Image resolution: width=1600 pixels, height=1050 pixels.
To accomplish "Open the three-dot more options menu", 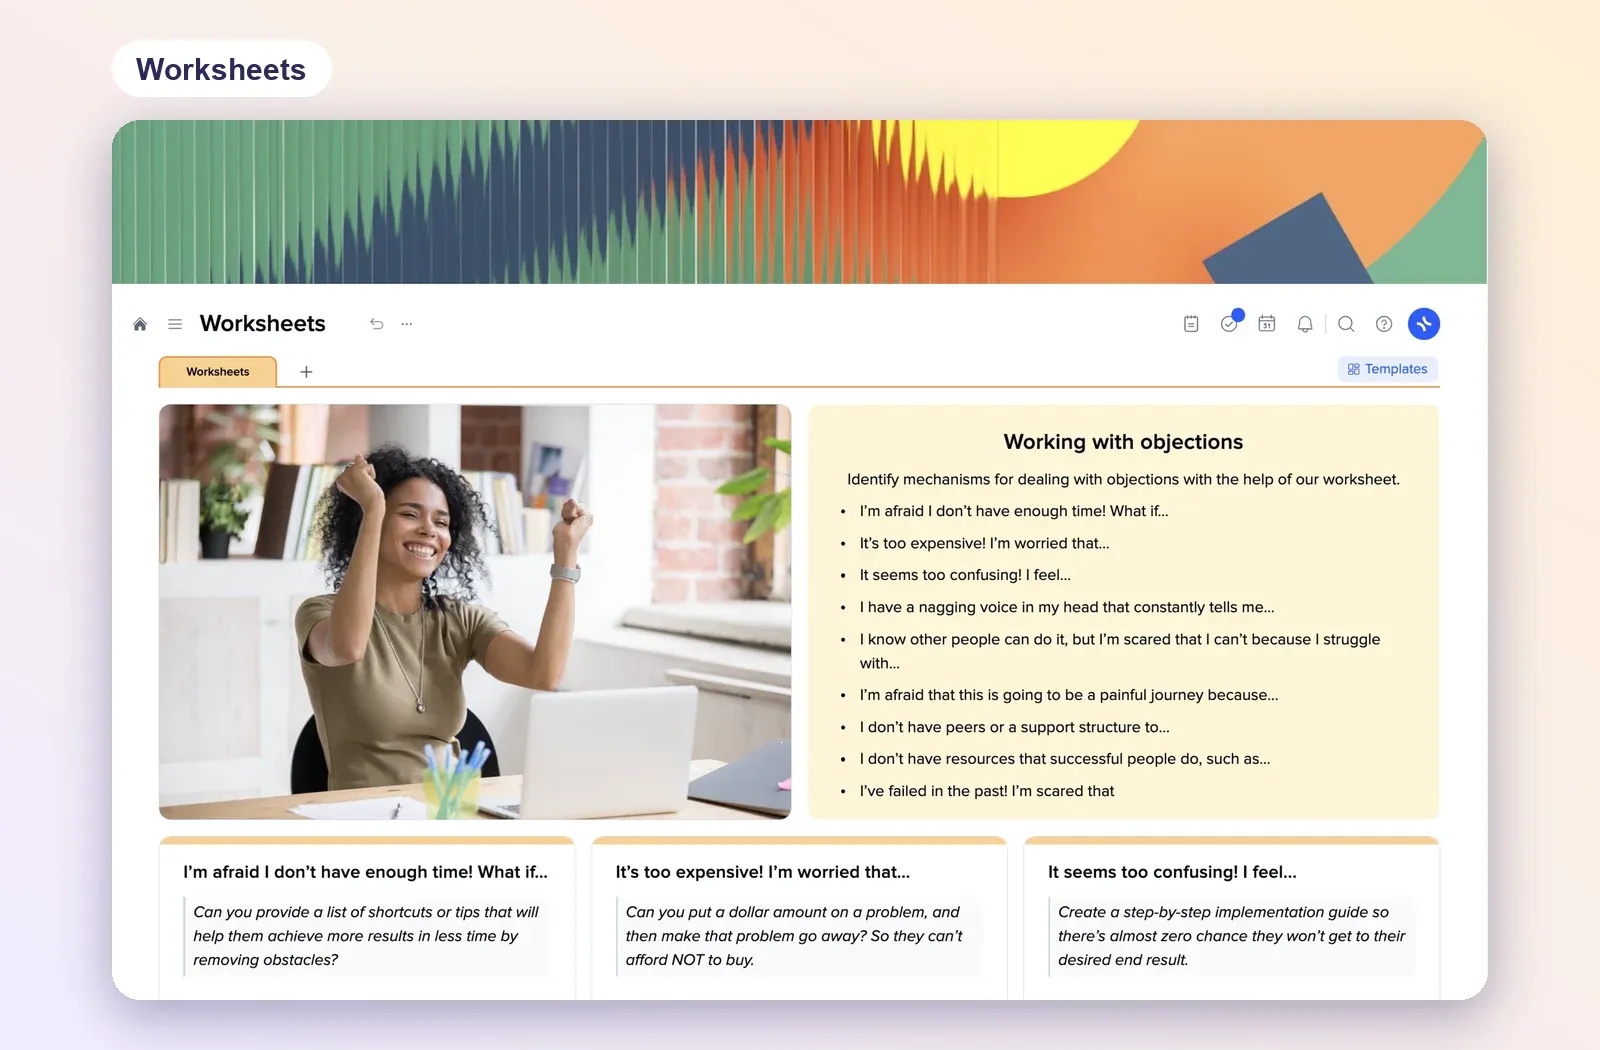I will click(x=407, y=324).
